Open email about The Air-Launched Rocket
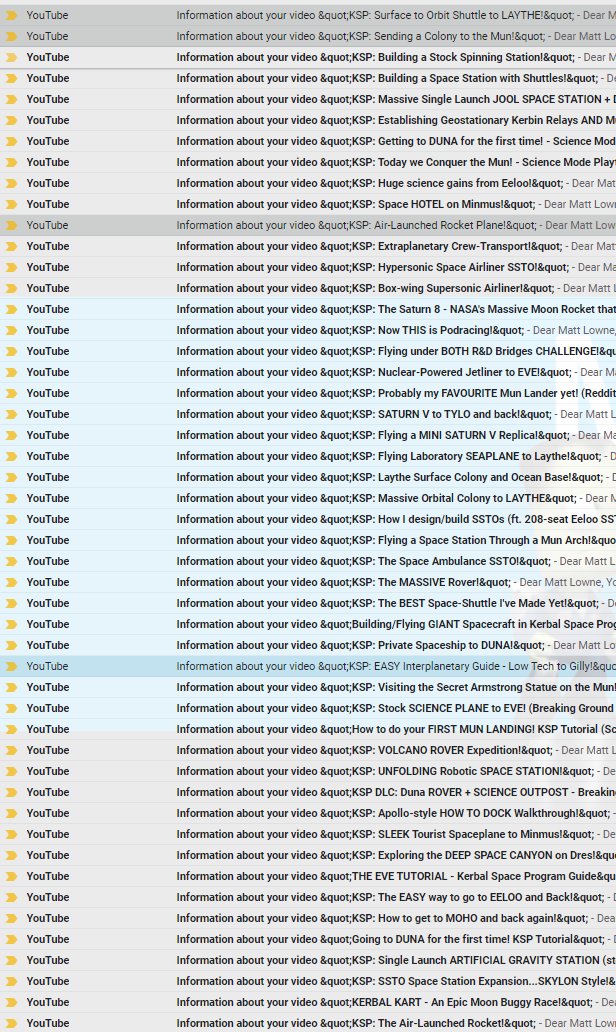This screenshot has height=1032, width=616. point(308,1023)
